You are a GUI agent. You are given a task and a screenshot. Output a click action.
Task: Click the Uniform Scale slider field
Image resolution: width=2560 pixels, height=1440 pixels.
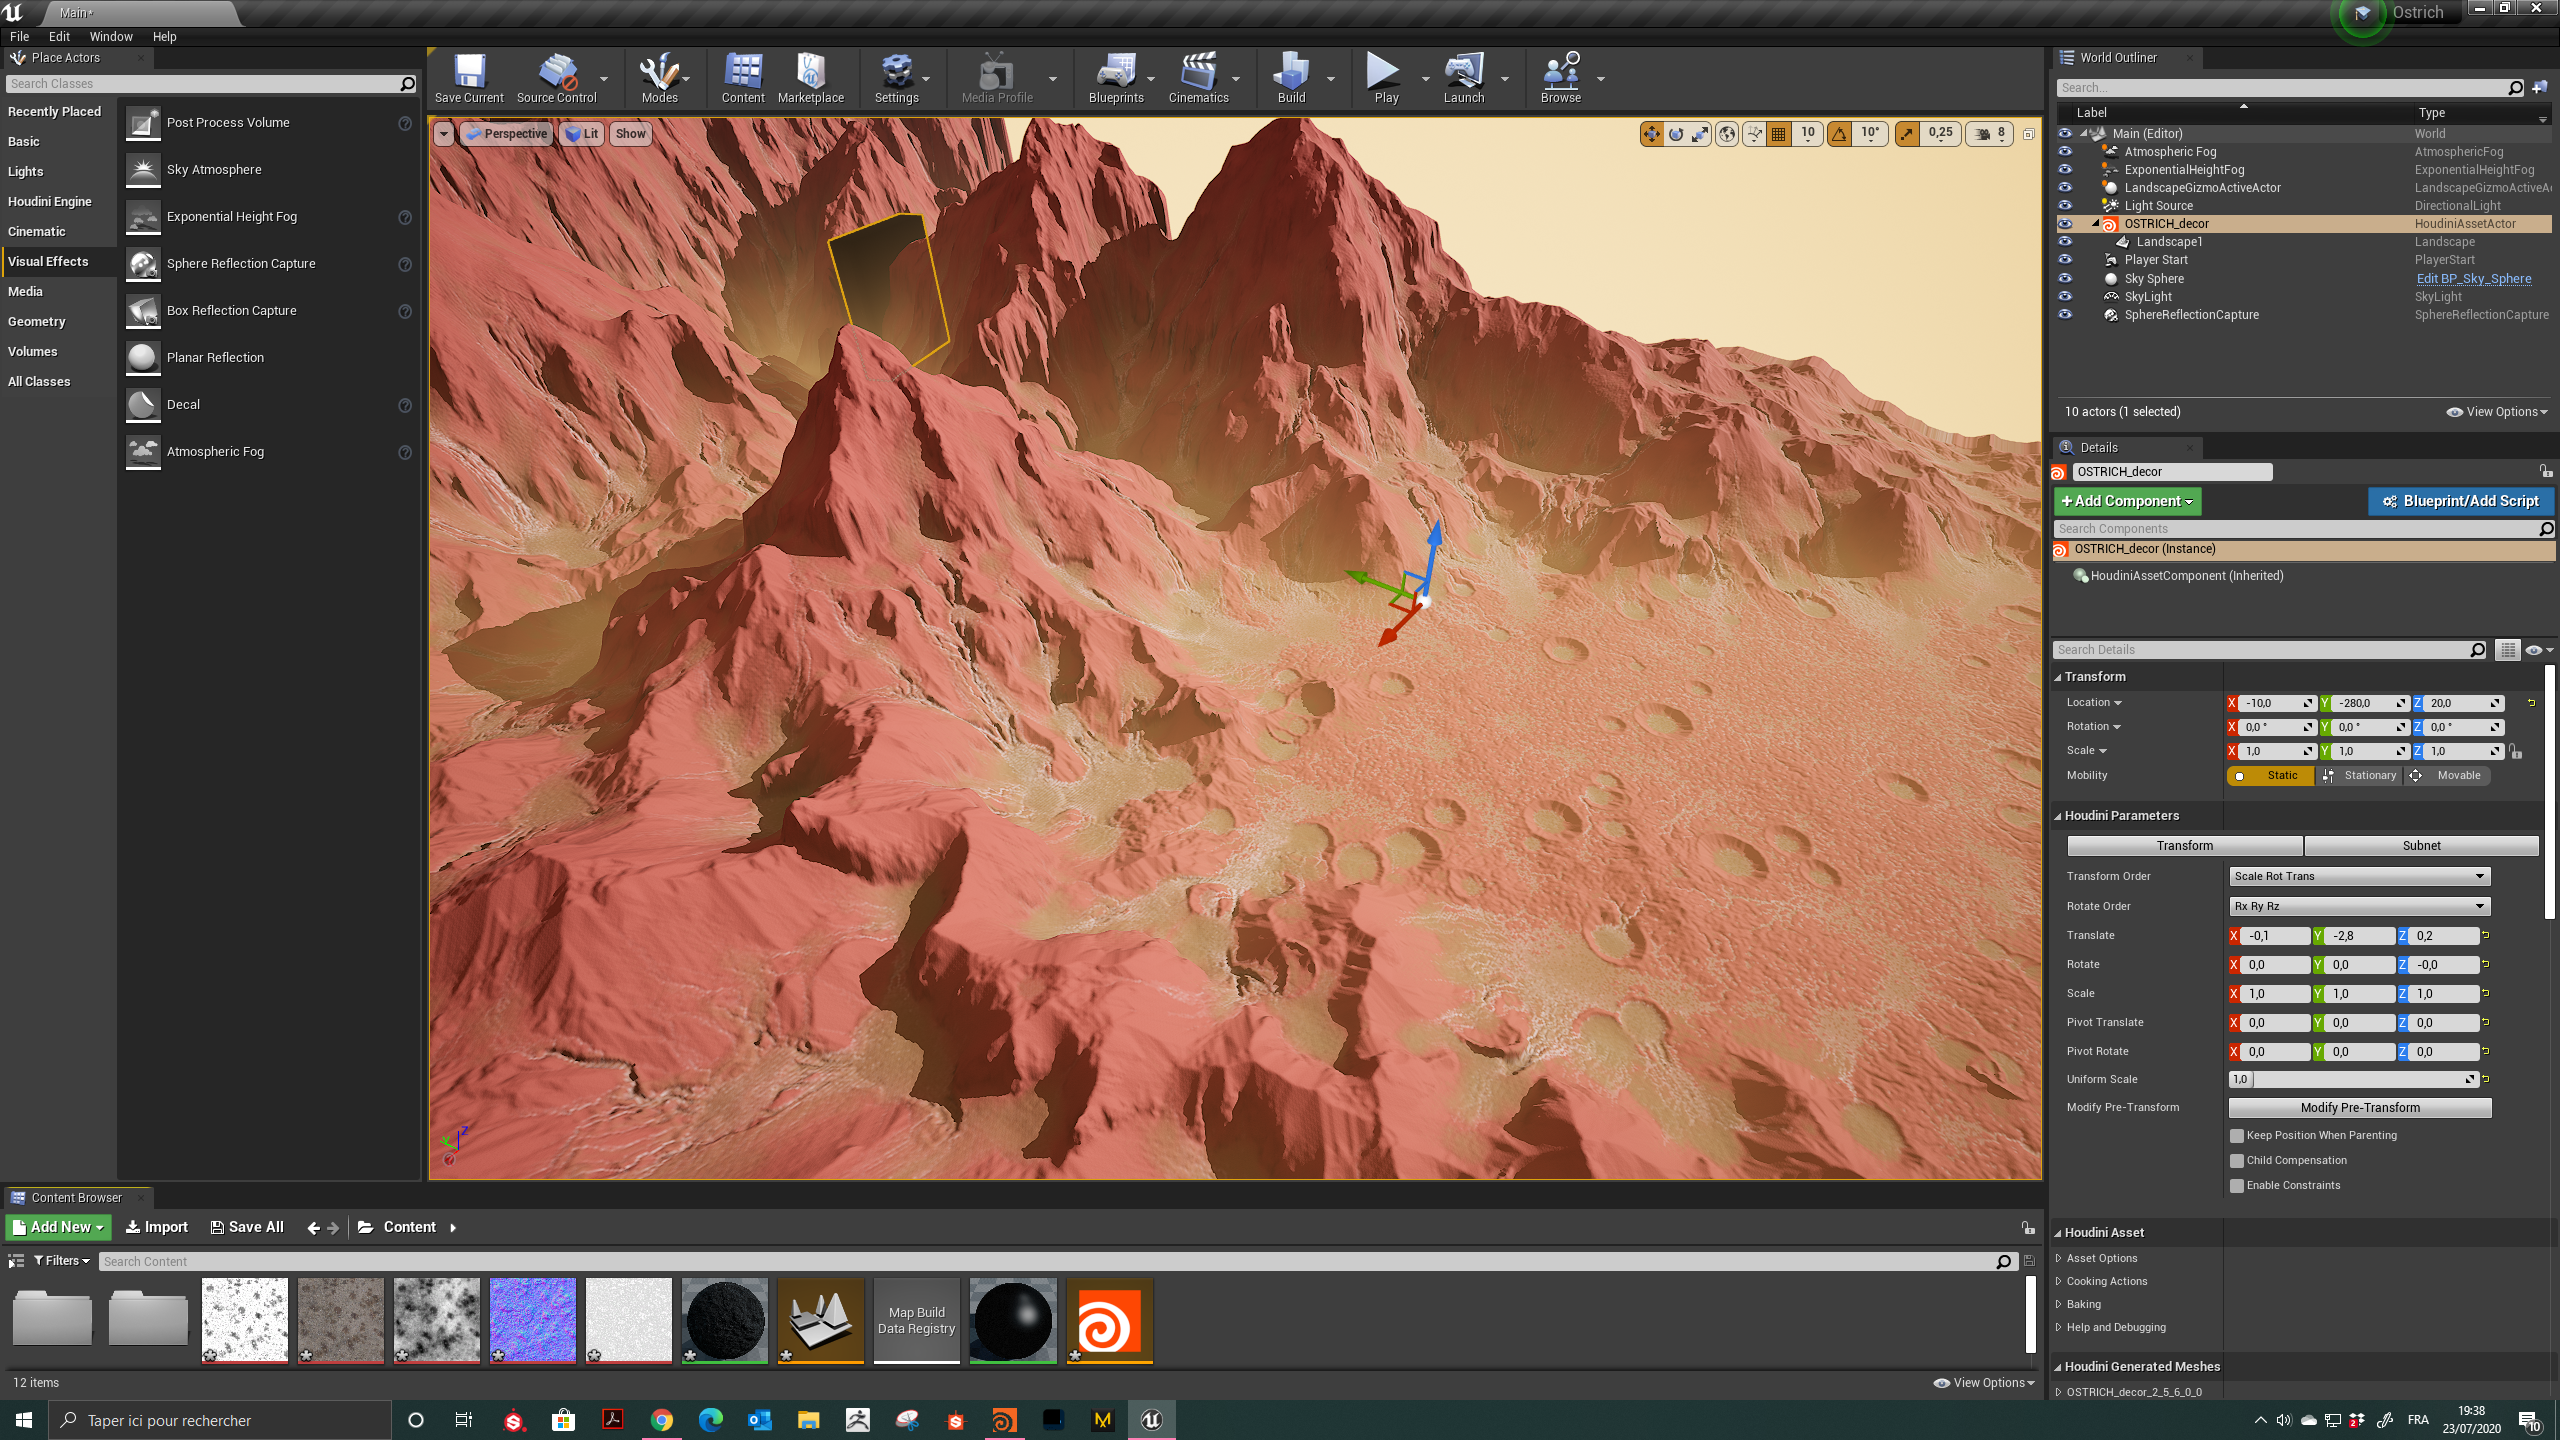coord(2354,1080)
